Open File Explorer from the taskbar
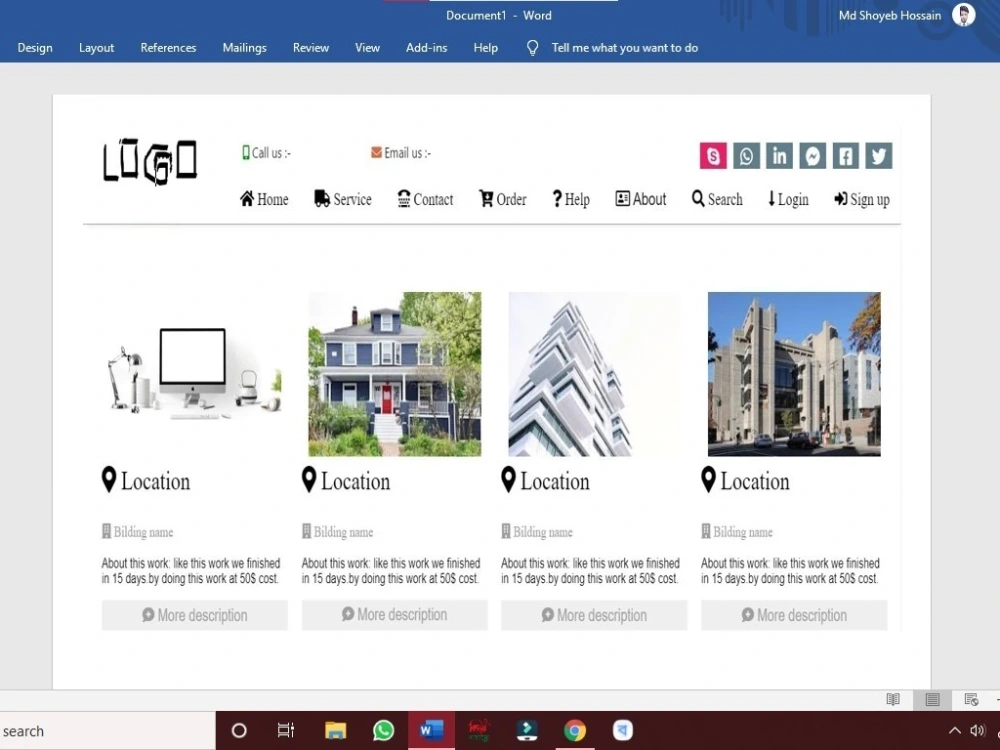Viewport: 1000px width, 750px height. (335, 730)
